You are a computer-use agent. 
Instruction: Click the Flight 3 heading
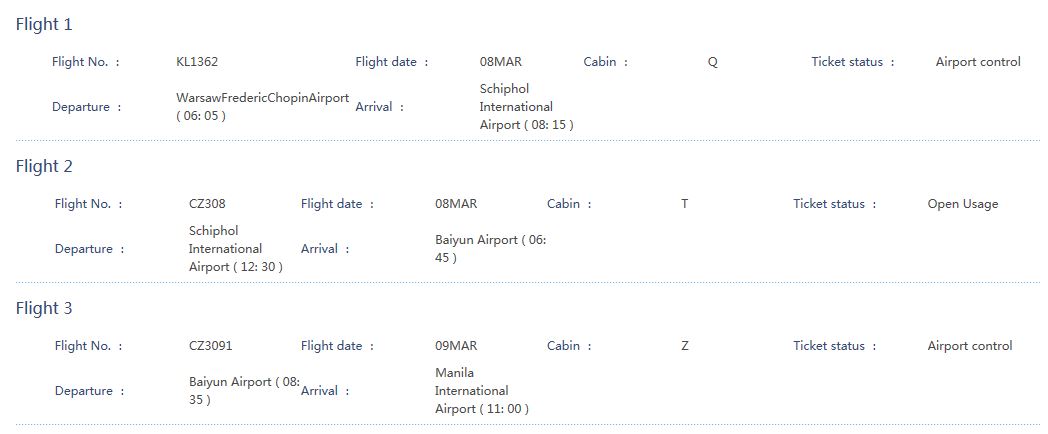[x=43, y=308]
